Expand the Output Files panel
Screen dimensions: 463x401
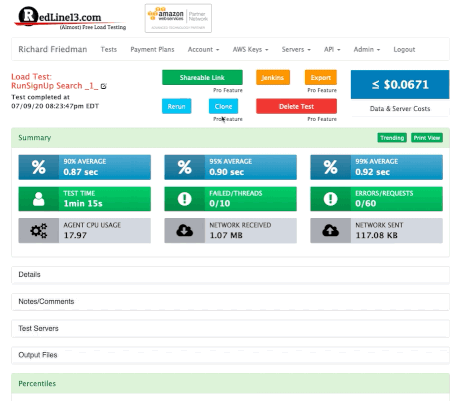coord(230,355)
